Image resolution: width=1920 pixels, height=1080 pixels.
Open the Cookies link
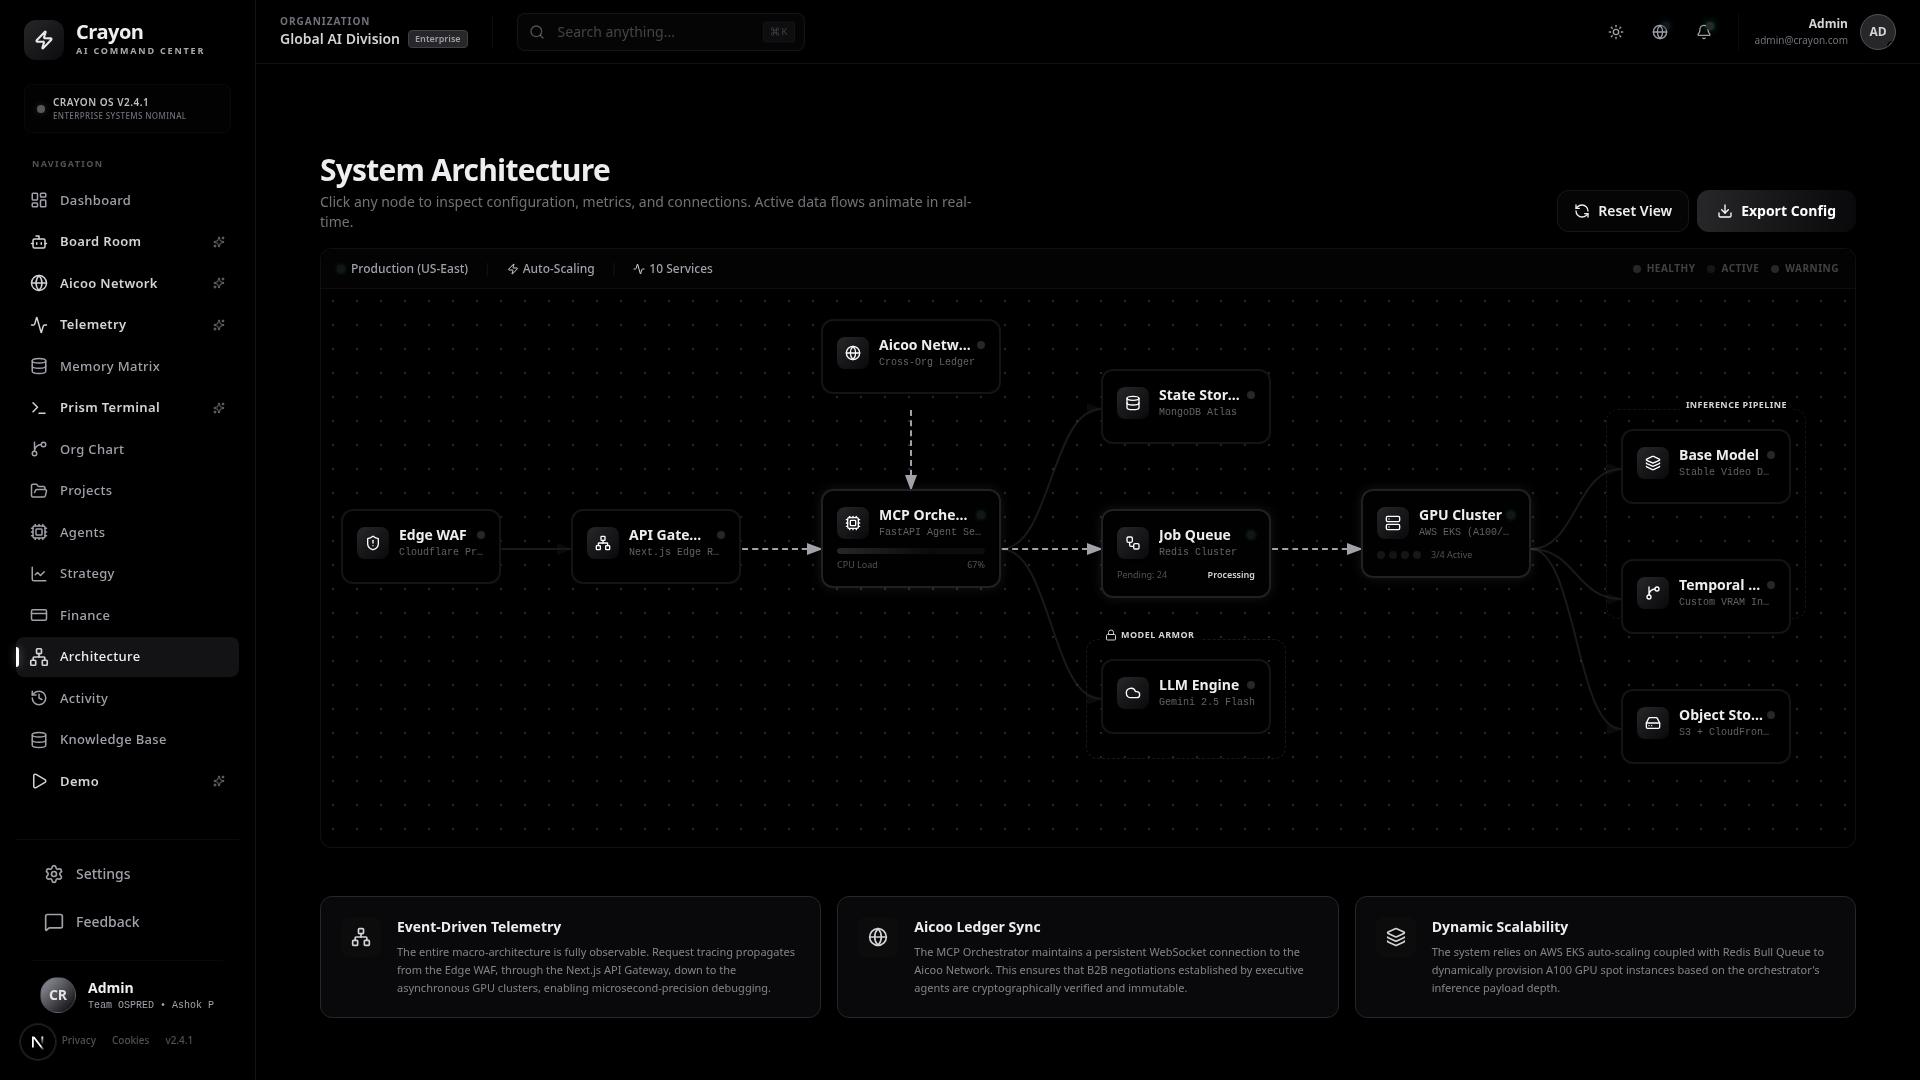(x=131, y=1041)
